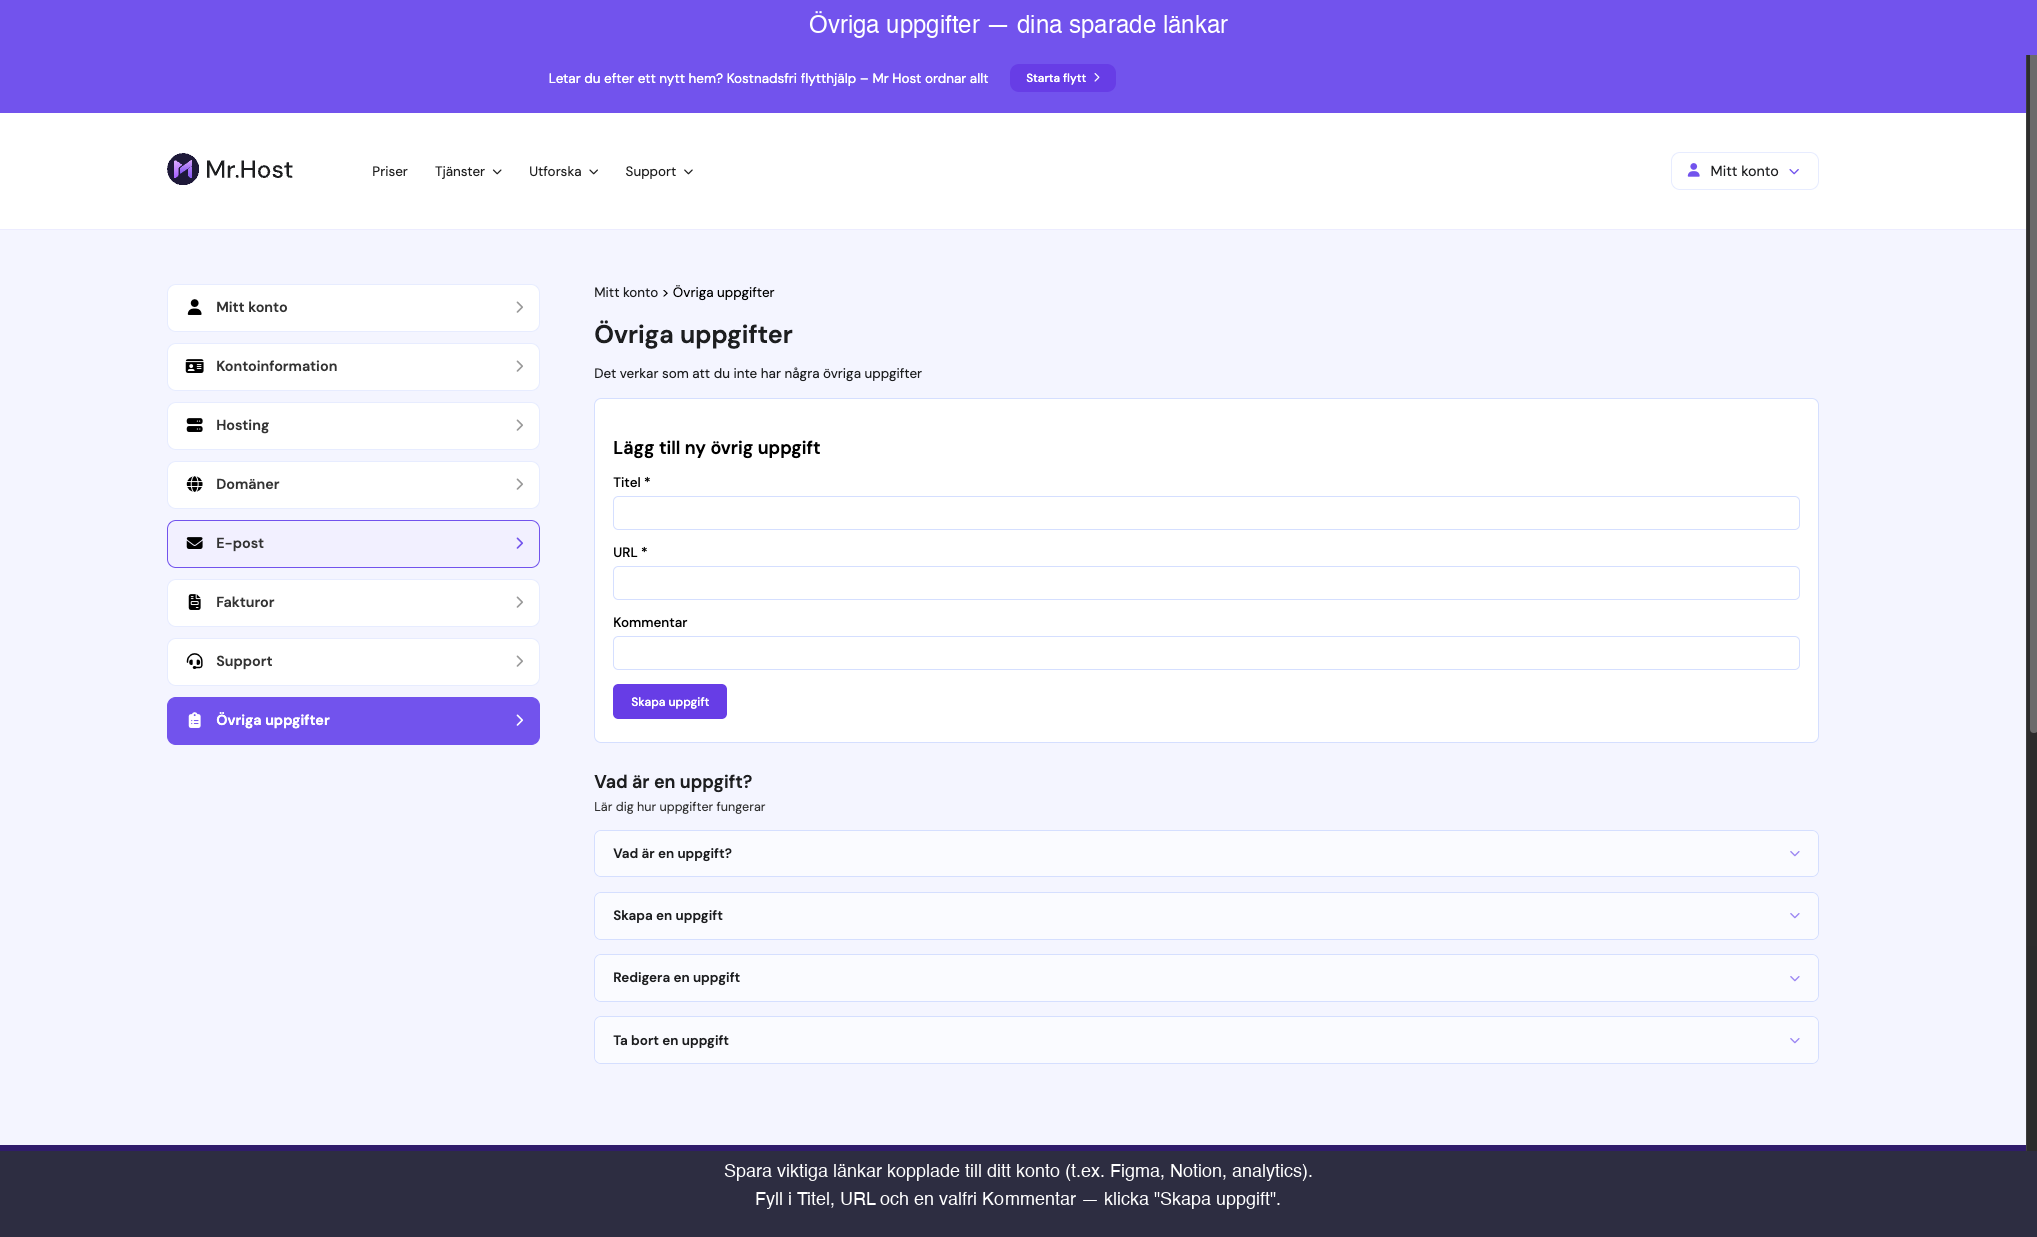Open the Support dropdown in top navigation
The height and width of the screenshot is (1237, 2037).
(659, 172)
